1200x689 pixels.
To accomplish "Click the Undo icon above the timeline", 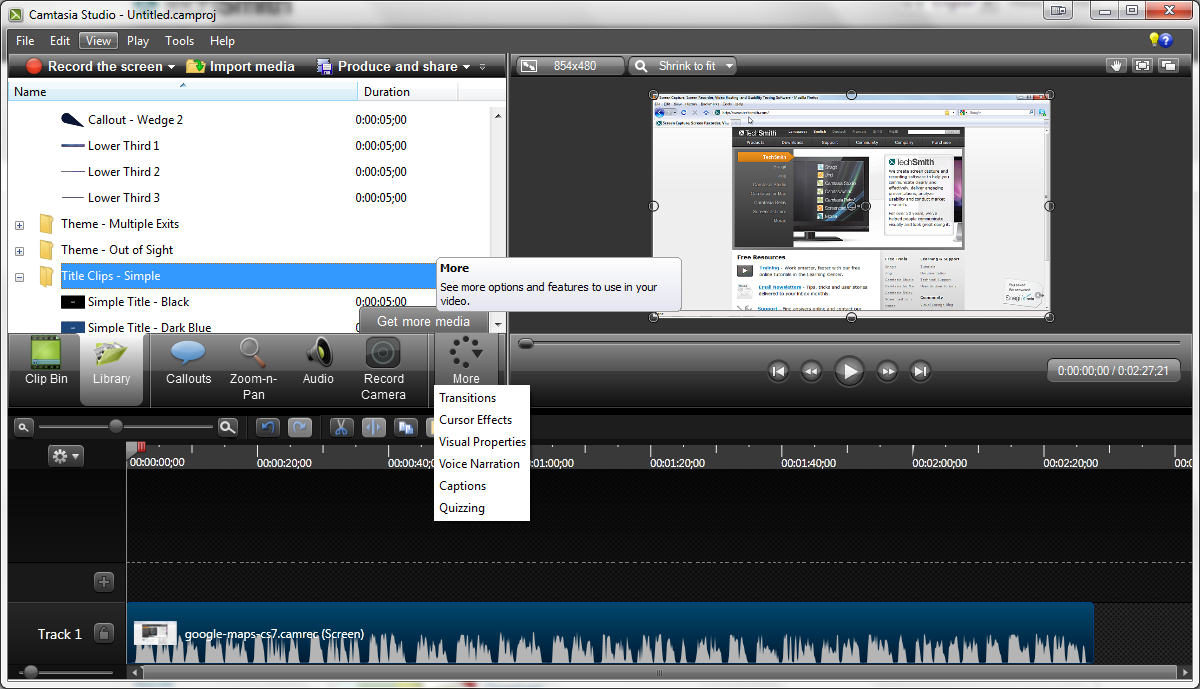I will (268, 427).
